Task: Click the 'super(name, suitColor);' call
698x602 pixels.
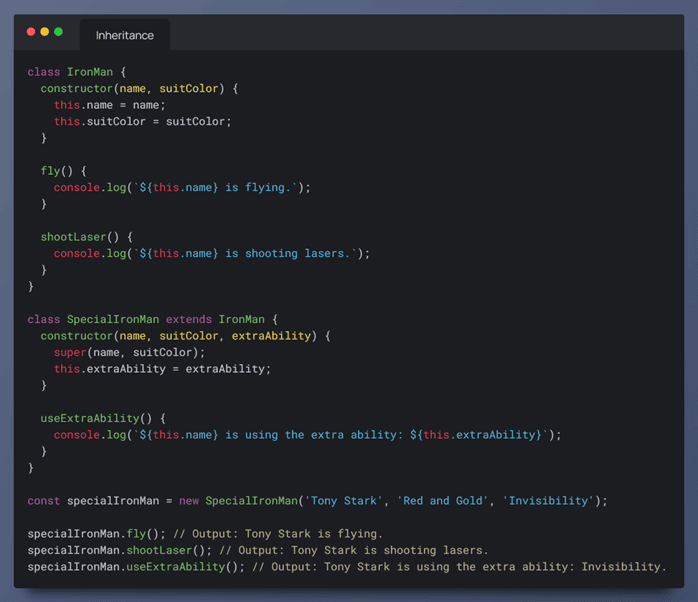Action: tap(130, 352)
